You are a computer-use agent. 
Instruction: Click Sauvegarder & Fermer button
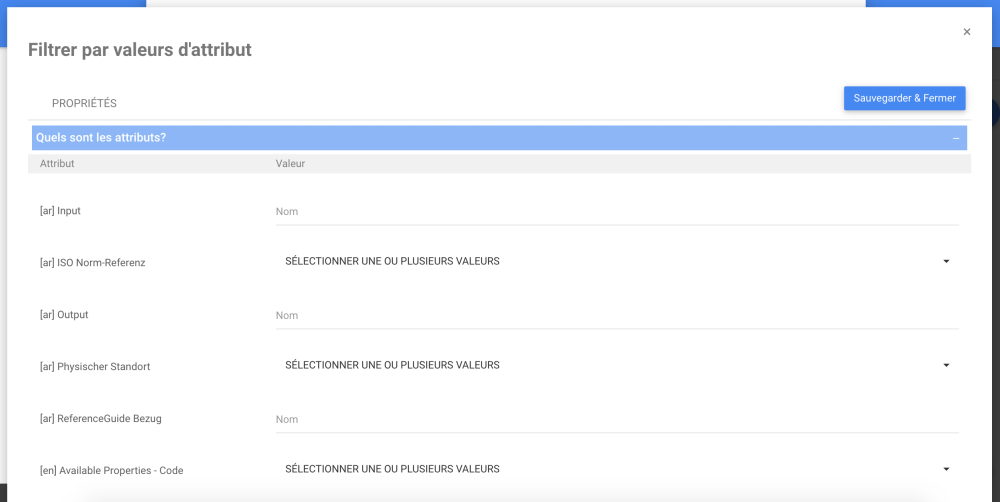[904, 98]
